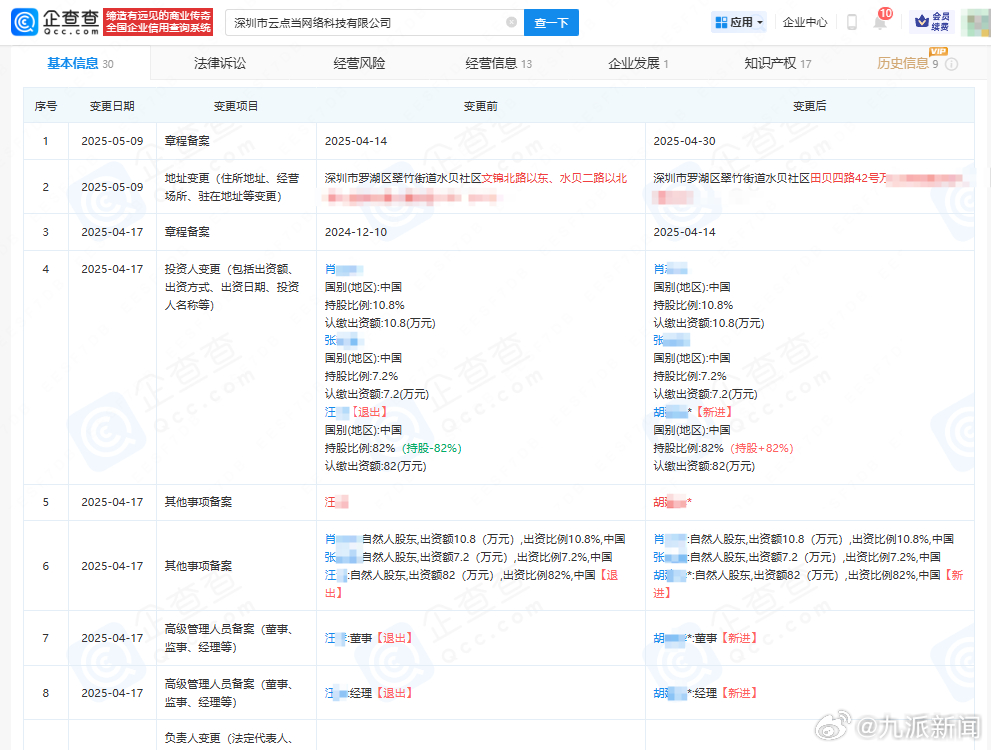Click the 历史信息 tab
Viewport: 991px width, 750px height.
(905, 63)
